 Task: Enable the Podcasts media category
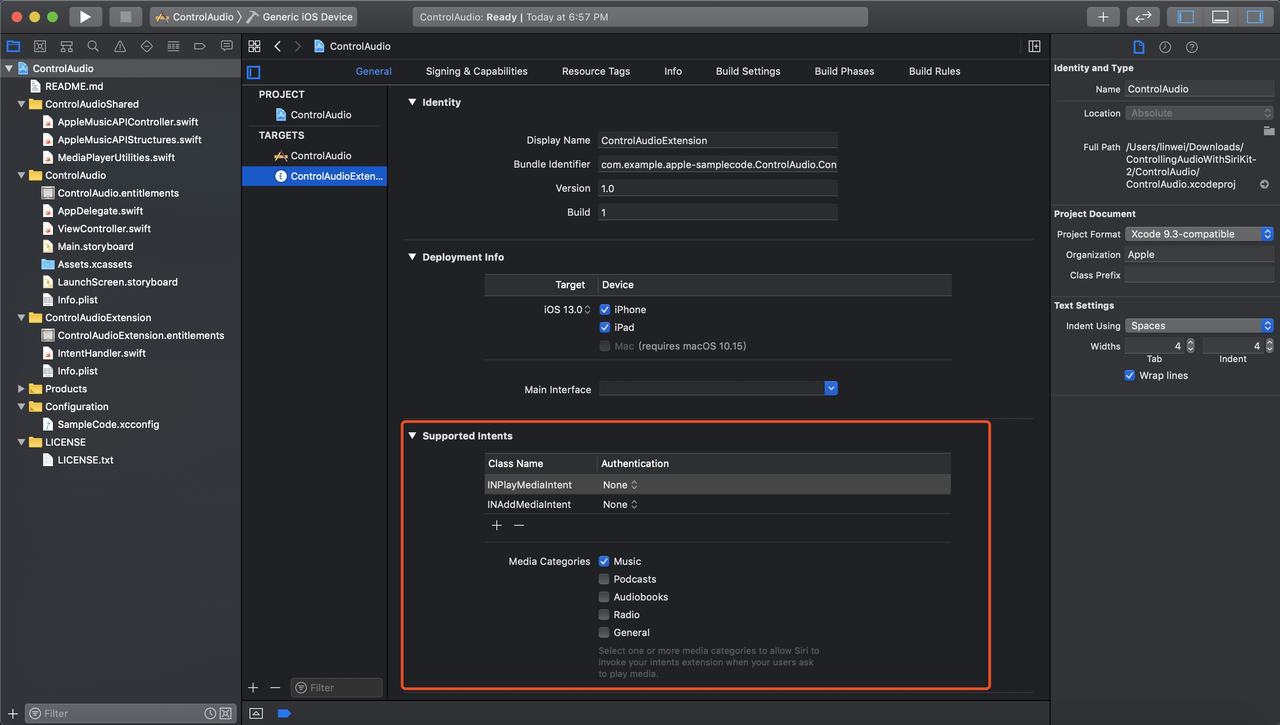pos(604,580)
